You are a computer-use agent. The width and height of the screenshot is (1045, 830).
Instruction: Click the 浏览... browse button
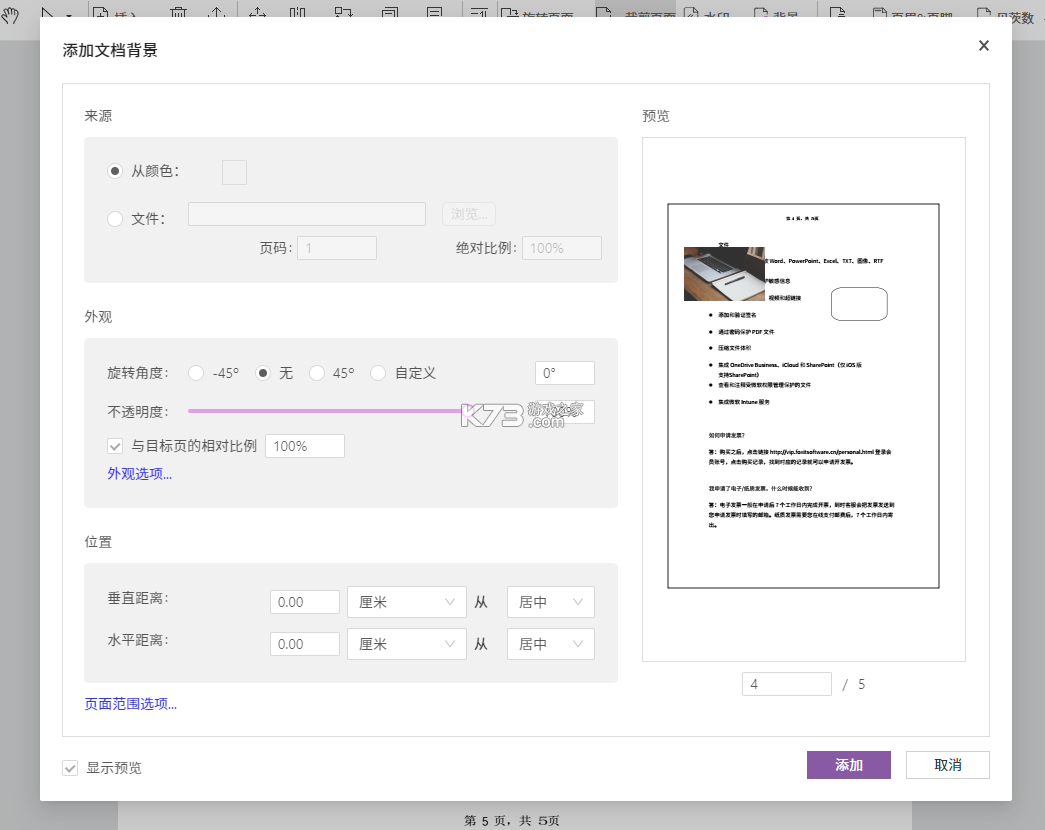pyautogui.click(x=469, y=214)
